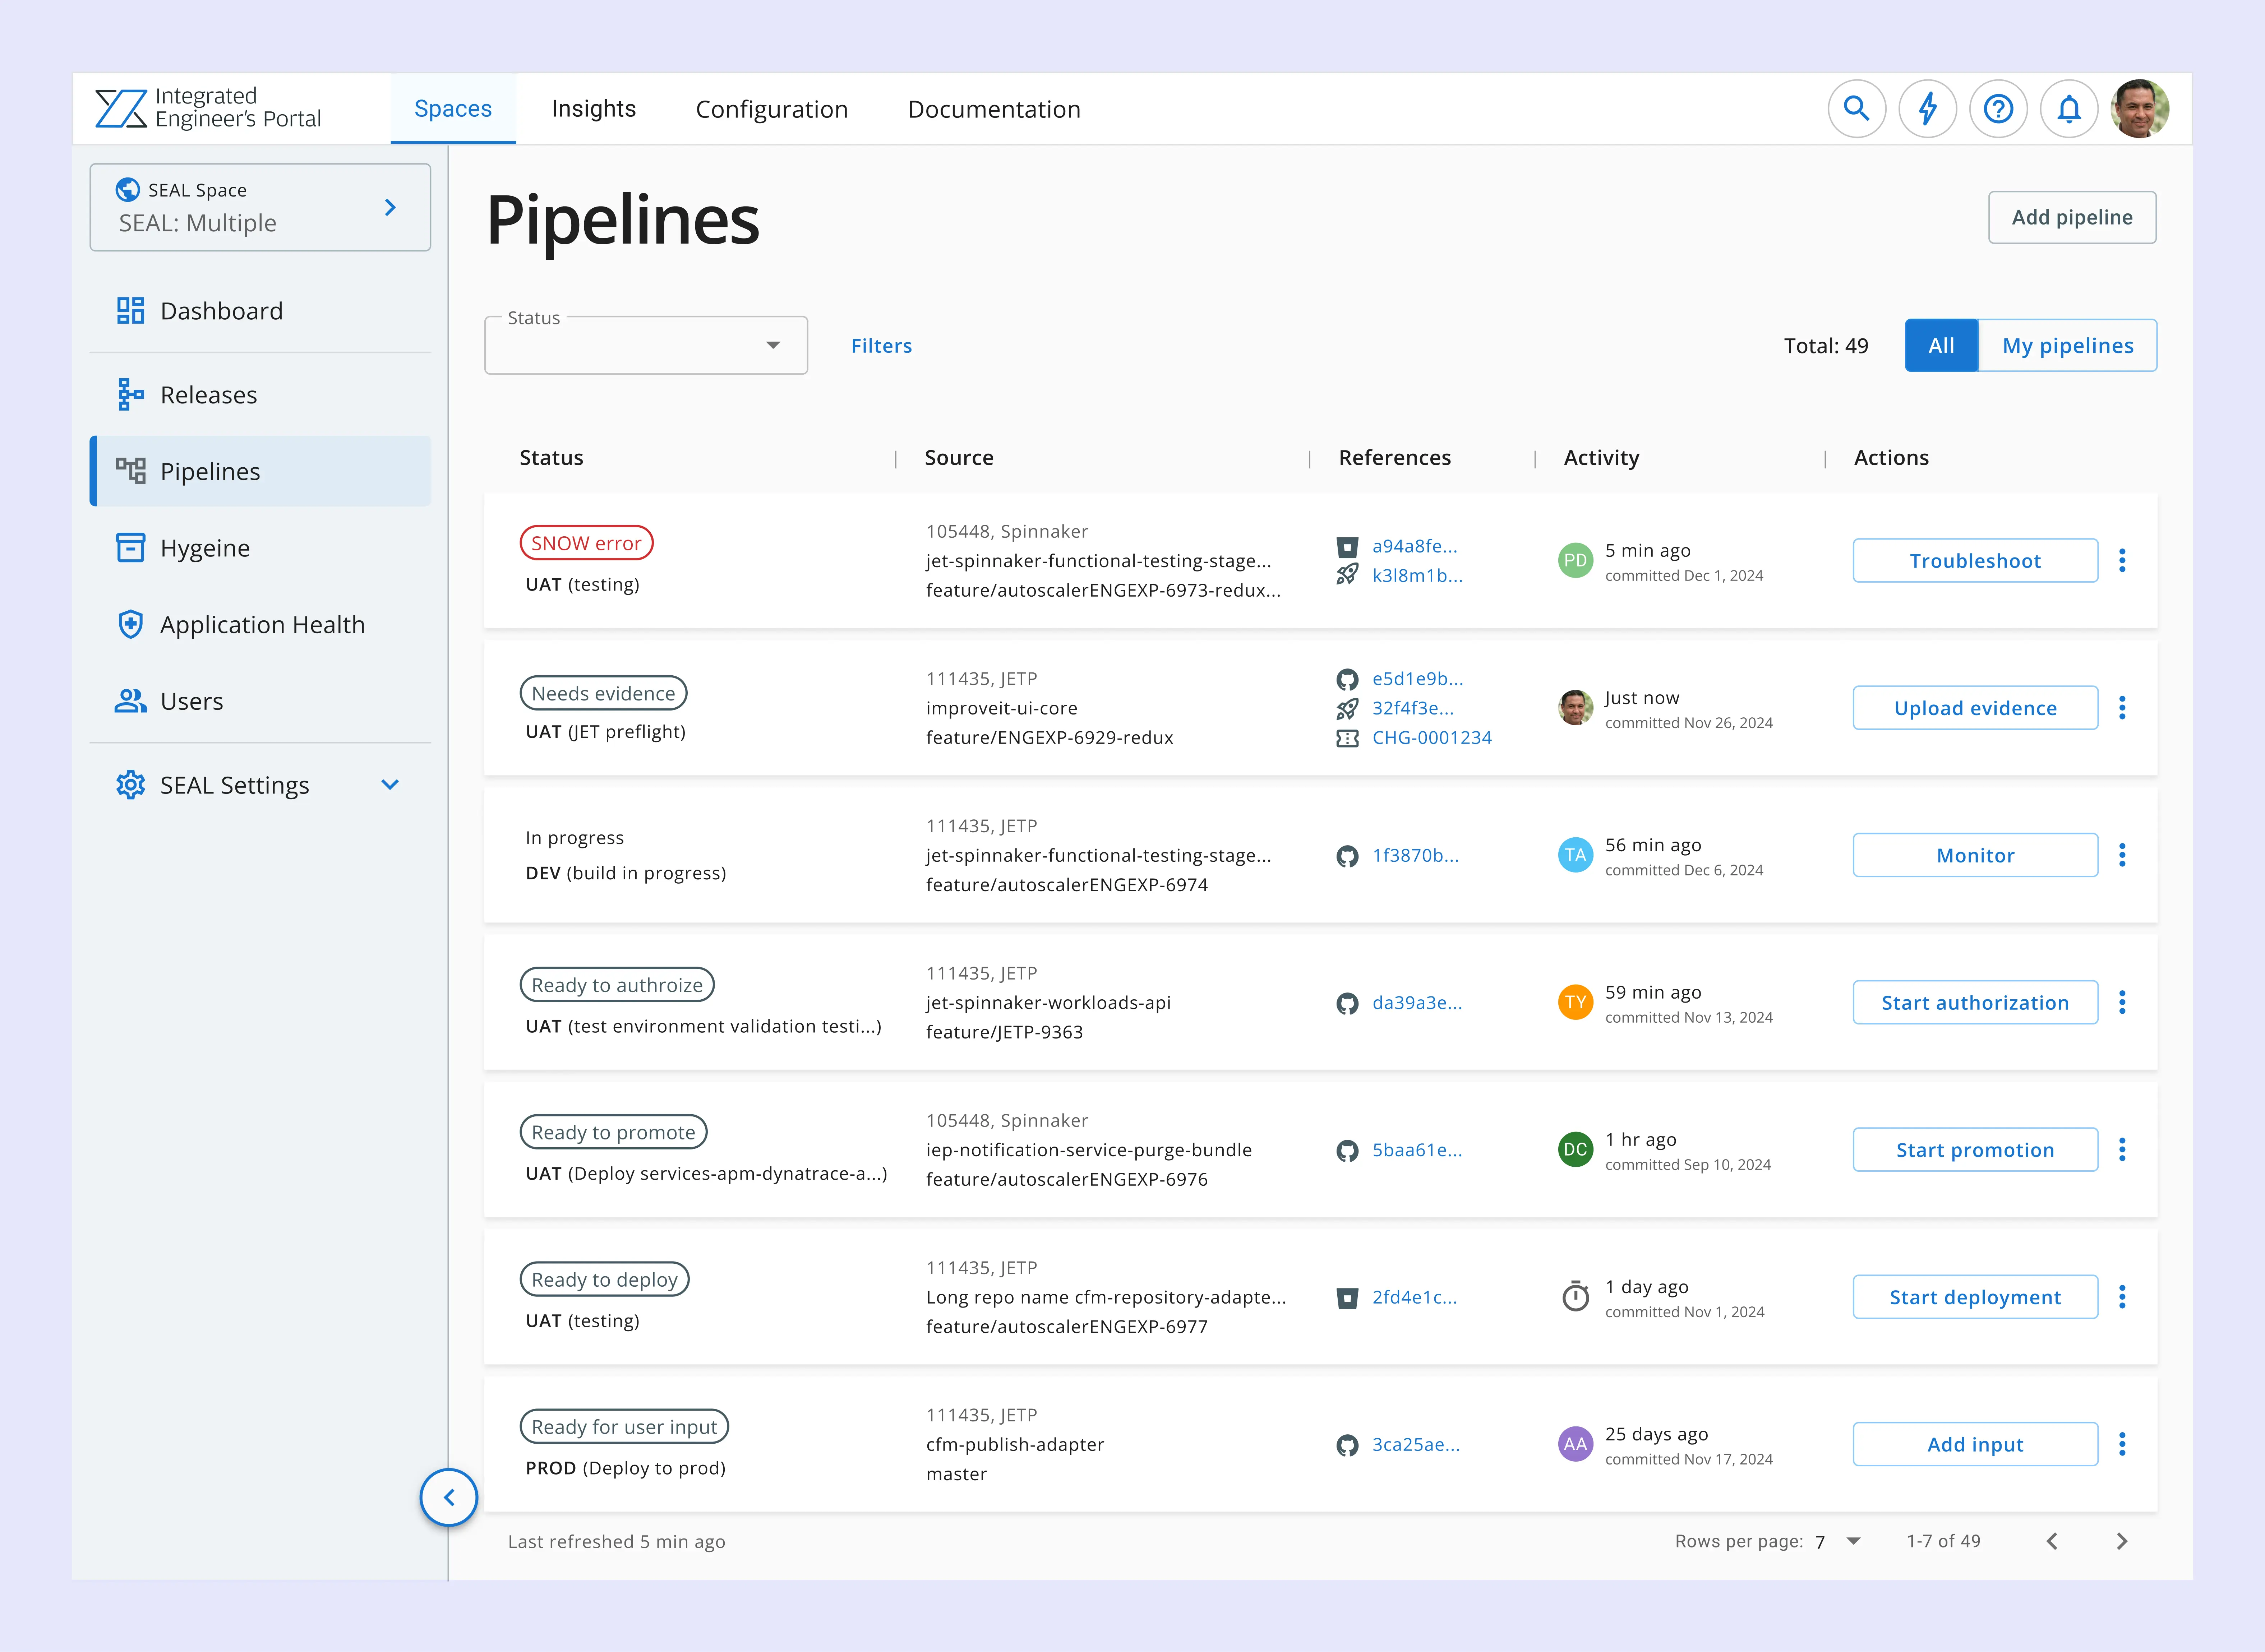
Task: Open more options for In progress row
Action: click(2122, 855)
